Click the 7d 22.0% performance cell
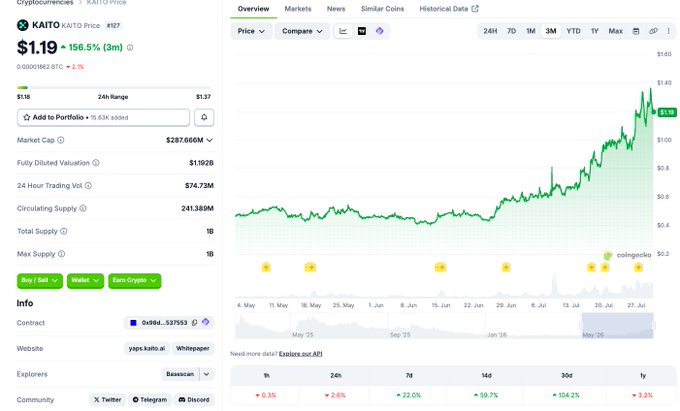680x411 pixels. (x=409, y=395)
